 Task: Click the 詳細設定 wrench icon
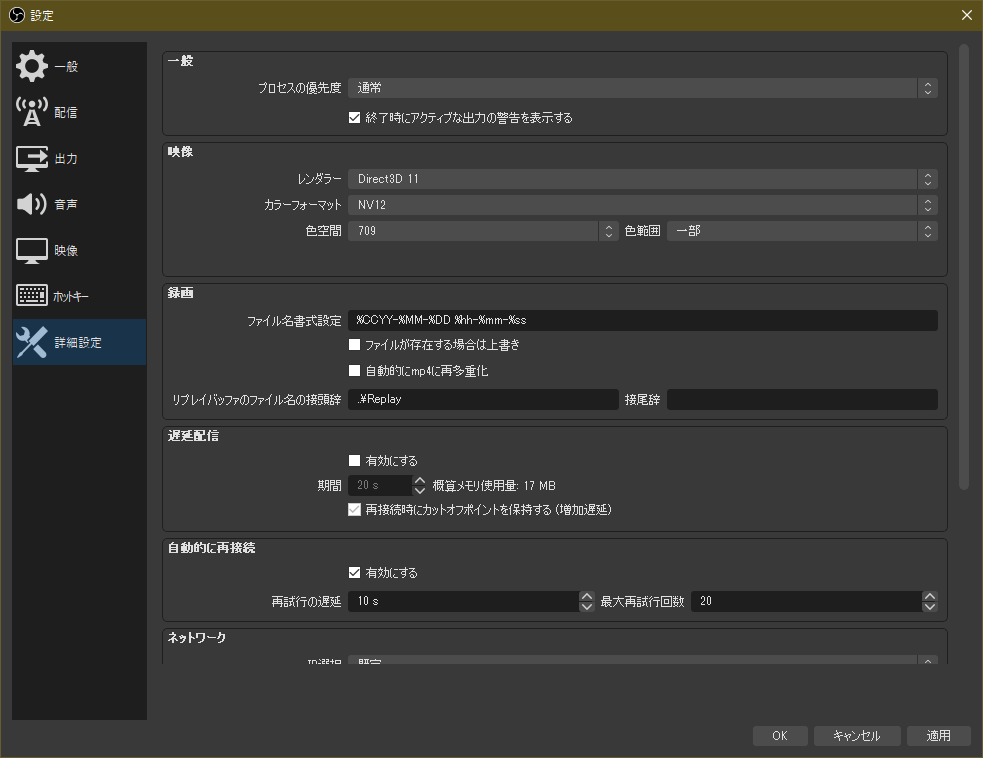click(32, 341)
